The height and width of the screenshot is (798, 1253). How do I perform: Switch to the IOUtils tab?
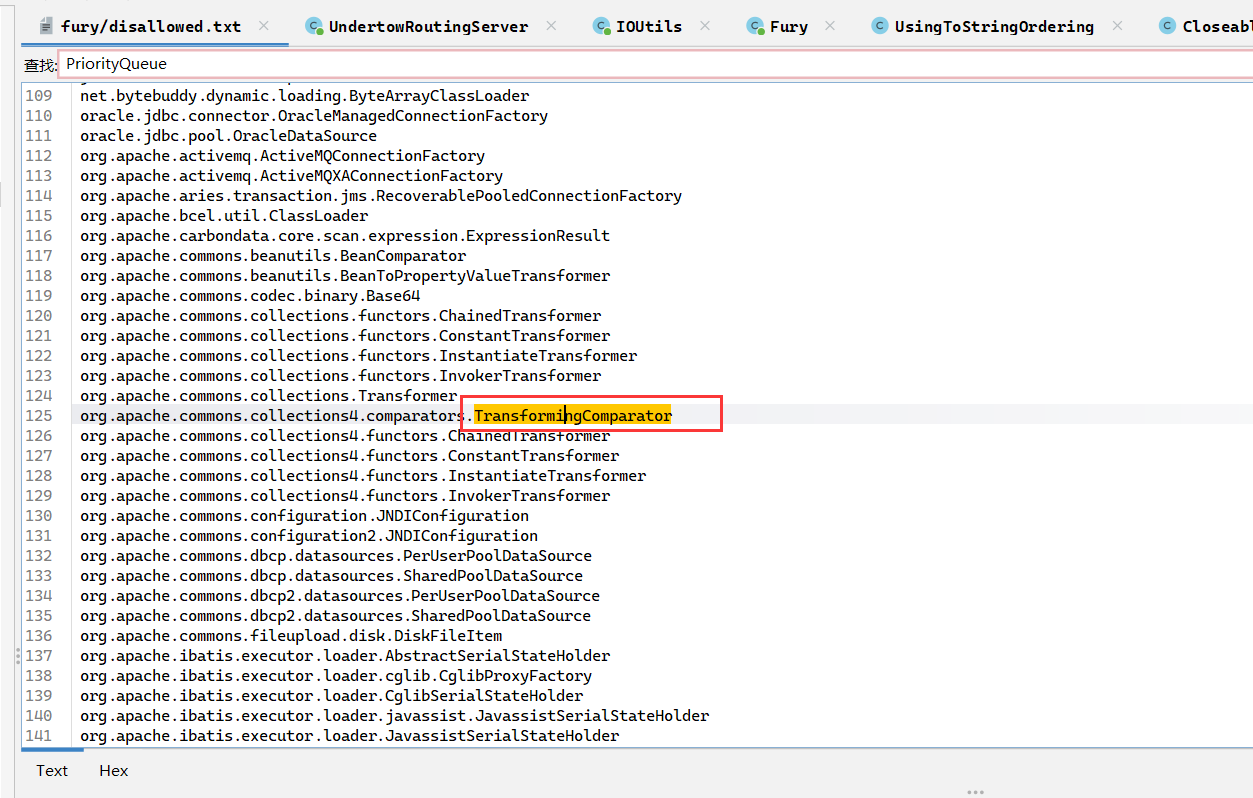tap(648, 27)
